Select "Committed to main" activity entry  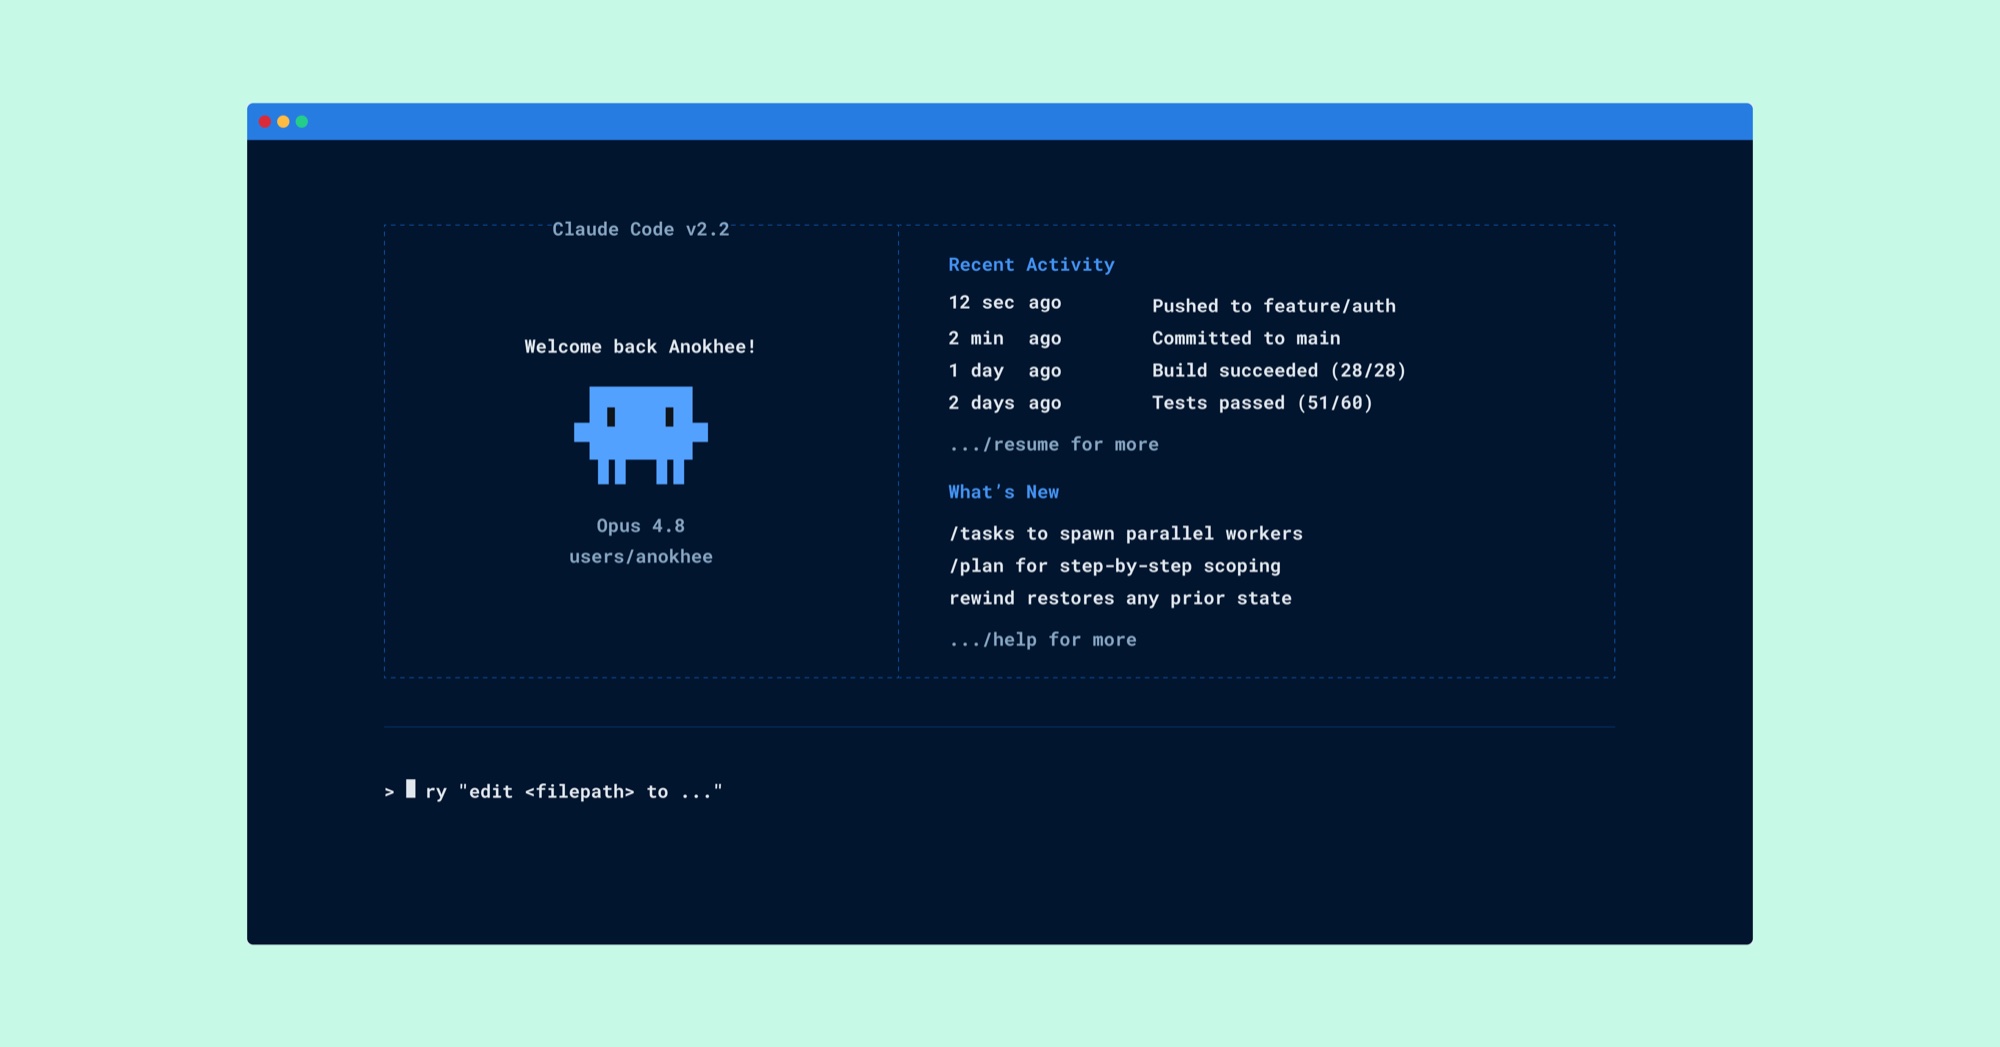coord(1246,338)
